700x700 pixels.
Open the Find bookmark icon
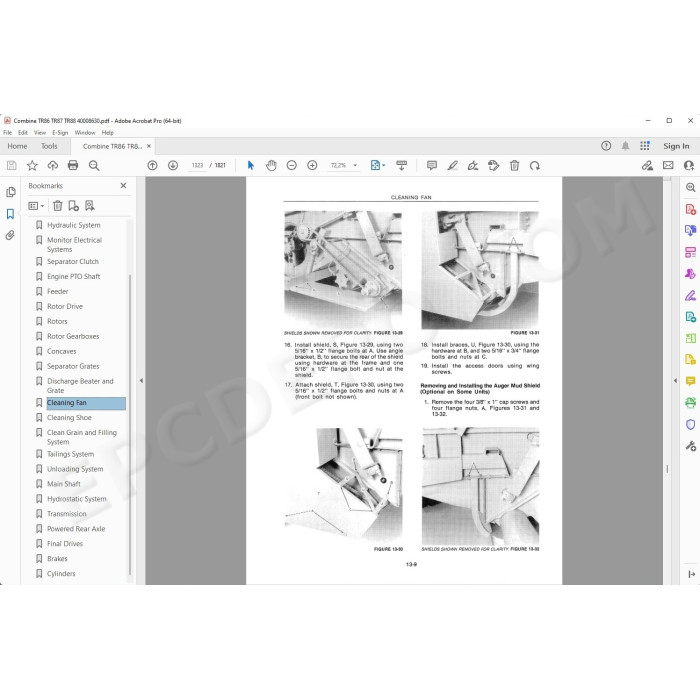click(90, 206)
